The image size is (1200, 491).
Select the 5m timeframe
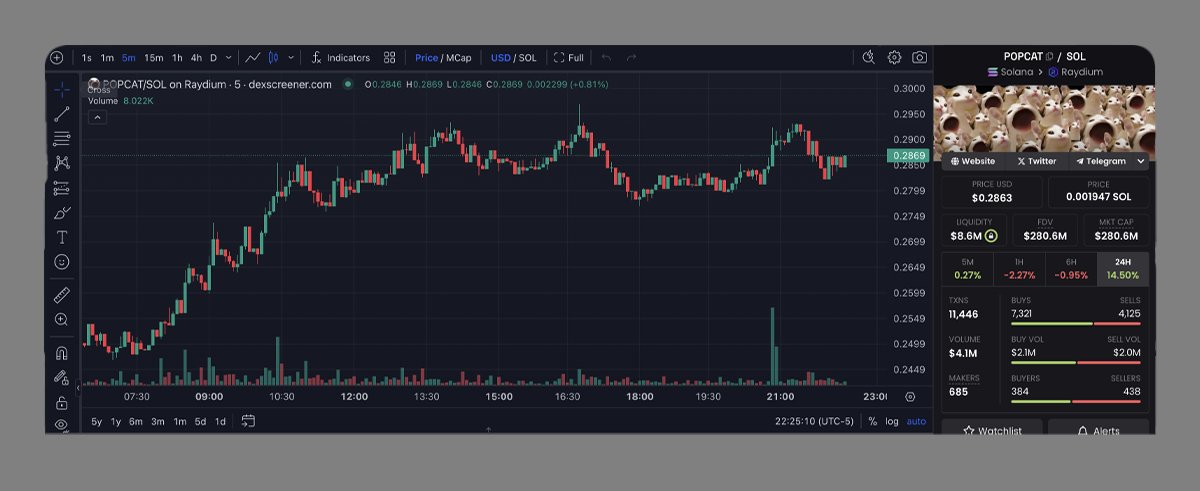point(128,58)
